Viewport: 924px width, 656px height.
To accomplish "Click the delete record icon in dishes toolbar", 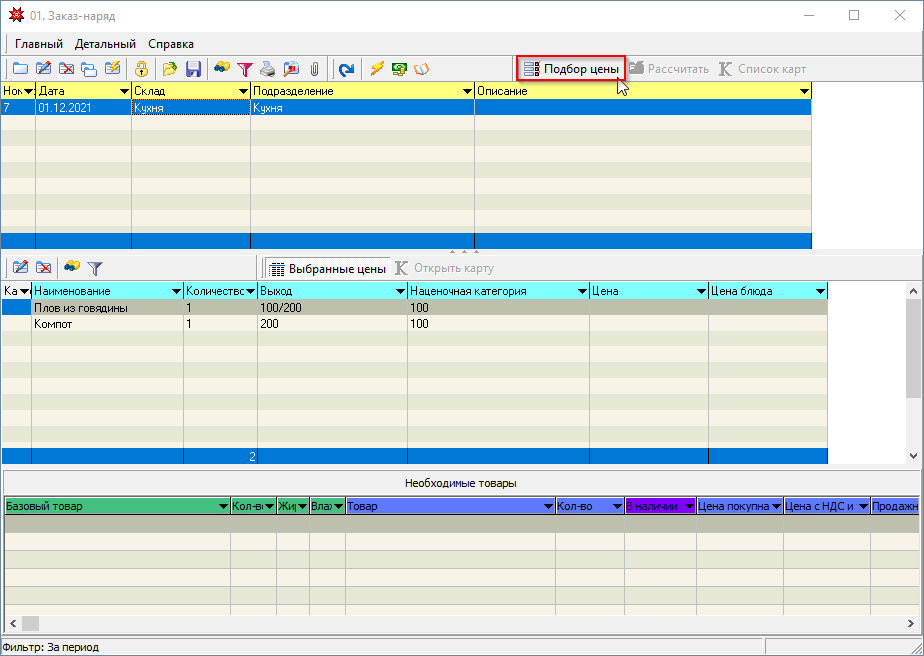I will tap(44, 268).
